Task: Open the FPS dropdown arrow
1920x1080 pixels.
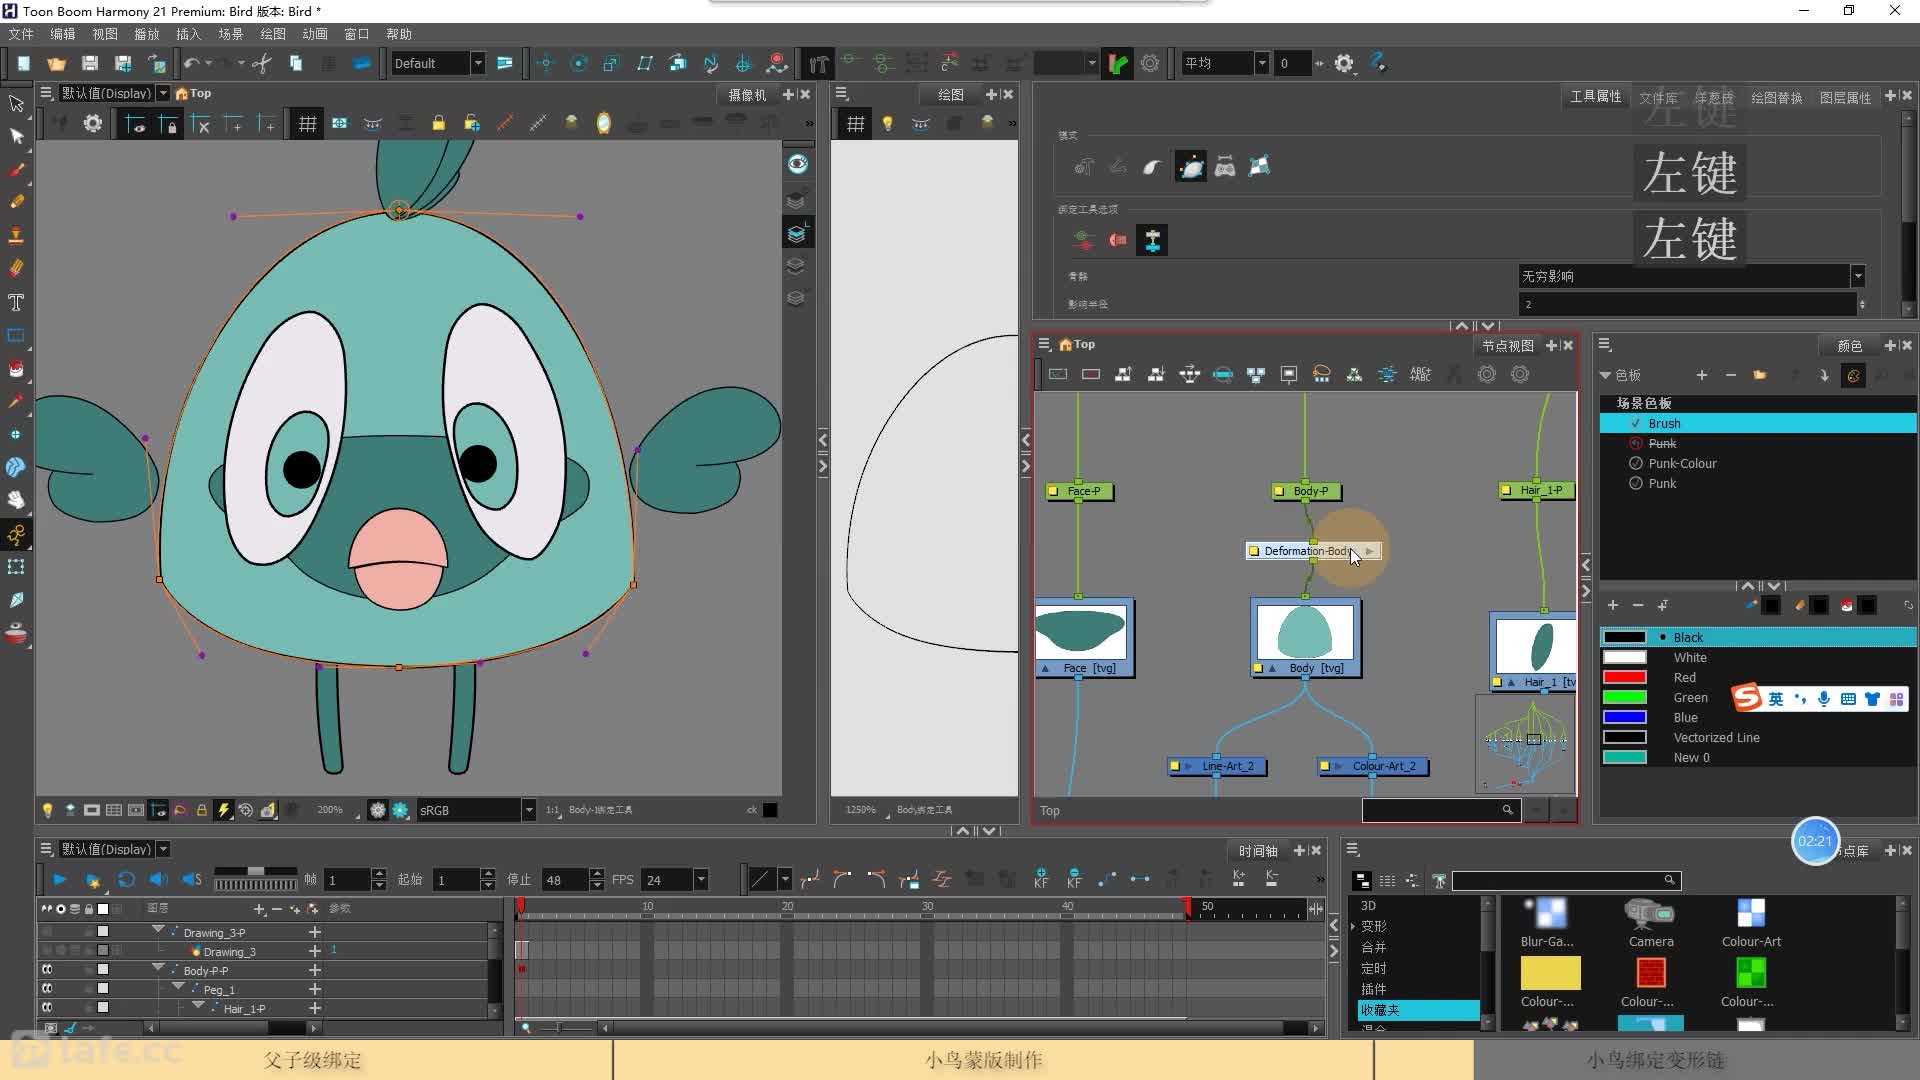Action: 701,880
